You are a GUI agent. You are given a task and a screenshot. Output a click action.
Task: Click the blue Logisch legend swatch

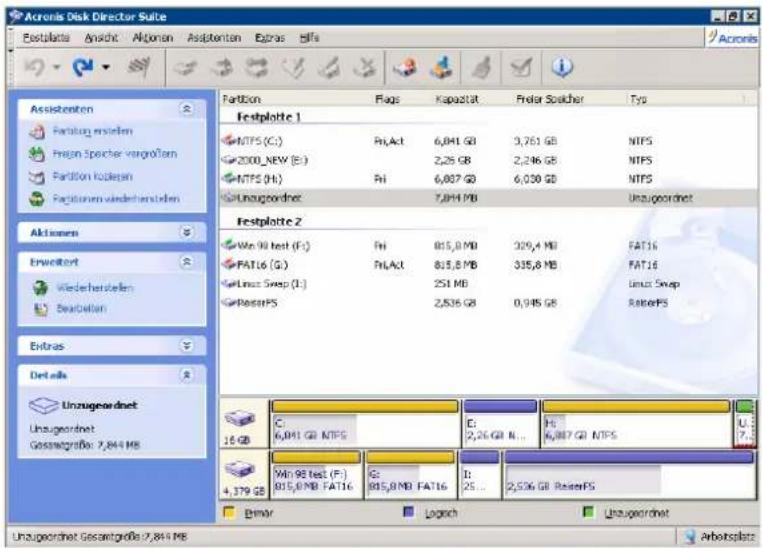tap(409, 512)
